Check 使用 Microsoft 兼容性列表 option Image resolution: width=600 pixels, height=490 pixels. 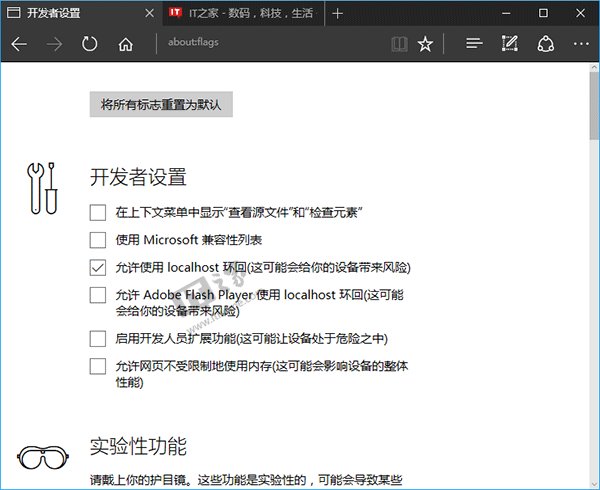click(97, 240)
